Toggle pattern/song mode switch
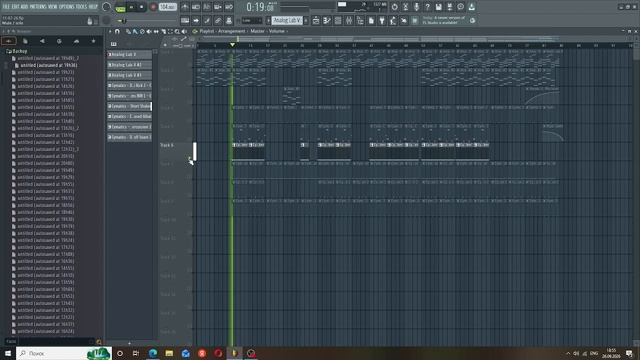 (x=120, y=7)
